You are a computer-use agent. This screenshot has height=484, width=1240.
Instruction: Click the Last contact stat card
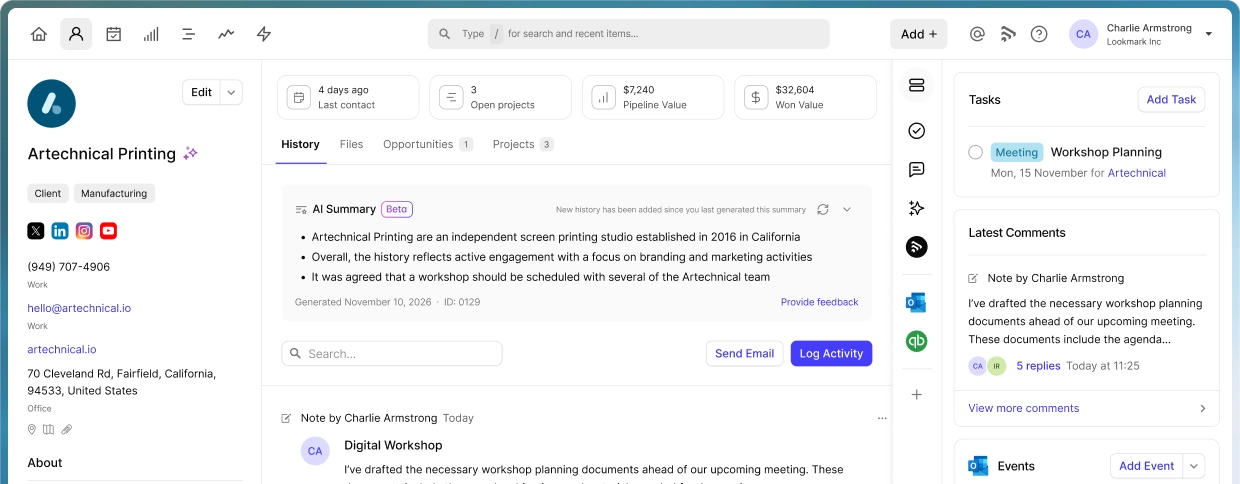tap(348, 97)
